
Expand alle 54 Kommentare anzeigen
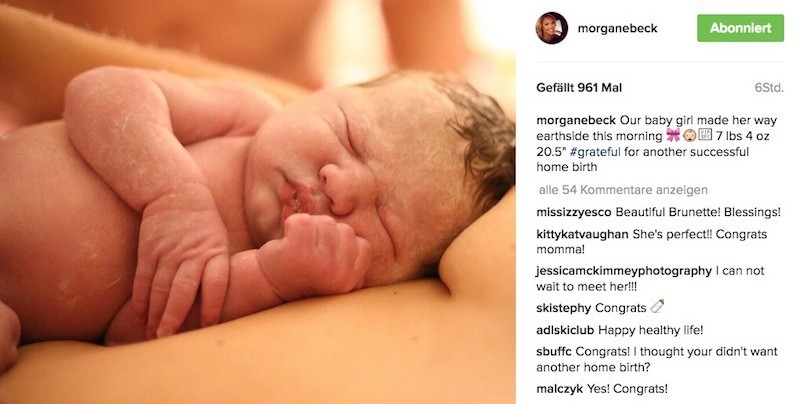pyautogui.click(x=623, y=190)
